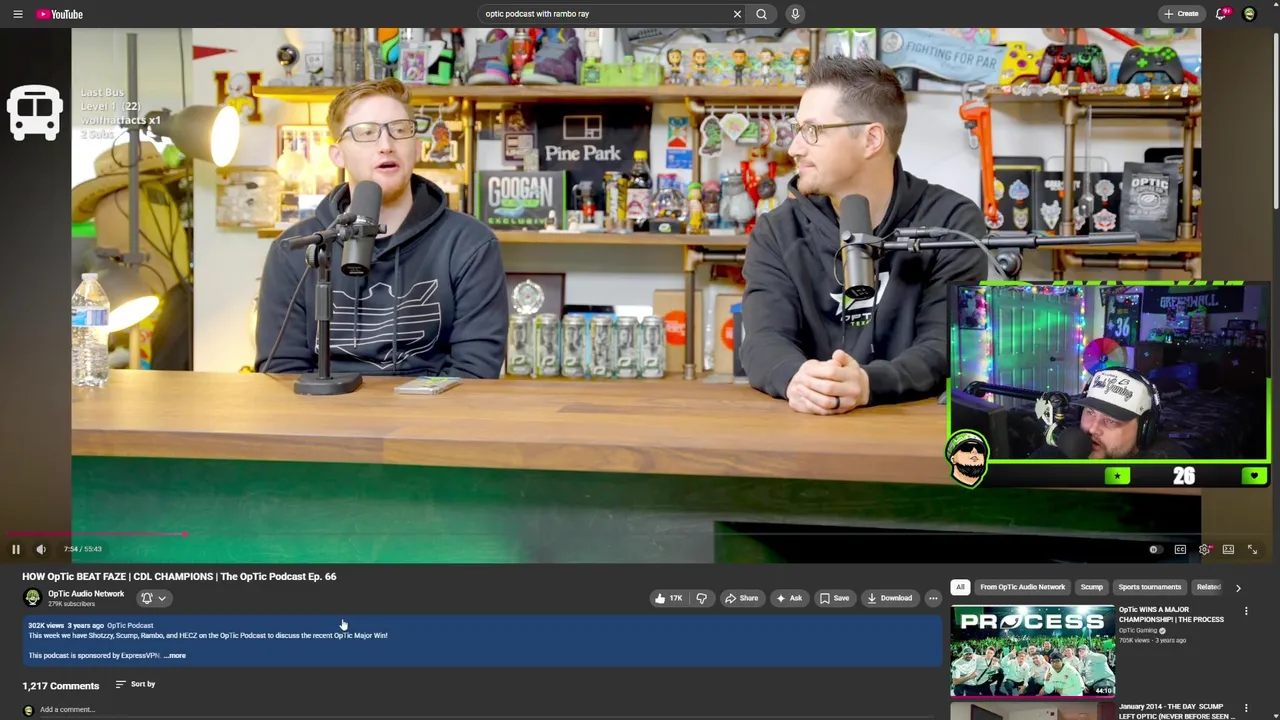Select the Sports tournaments chip
The height and width of the screenshot is (720, 1280).
1150,587
